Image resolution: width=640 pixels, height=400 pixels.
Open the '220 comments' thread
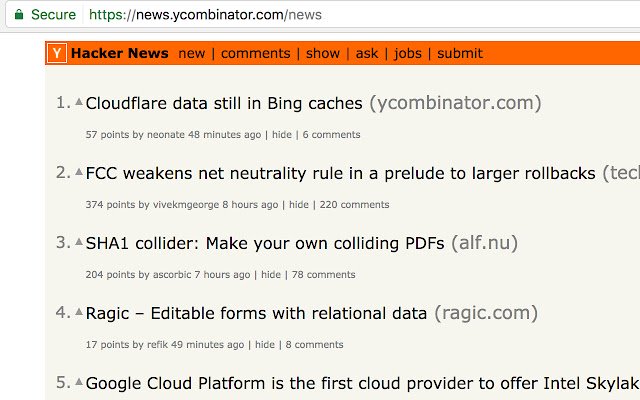tap(353, 205)
